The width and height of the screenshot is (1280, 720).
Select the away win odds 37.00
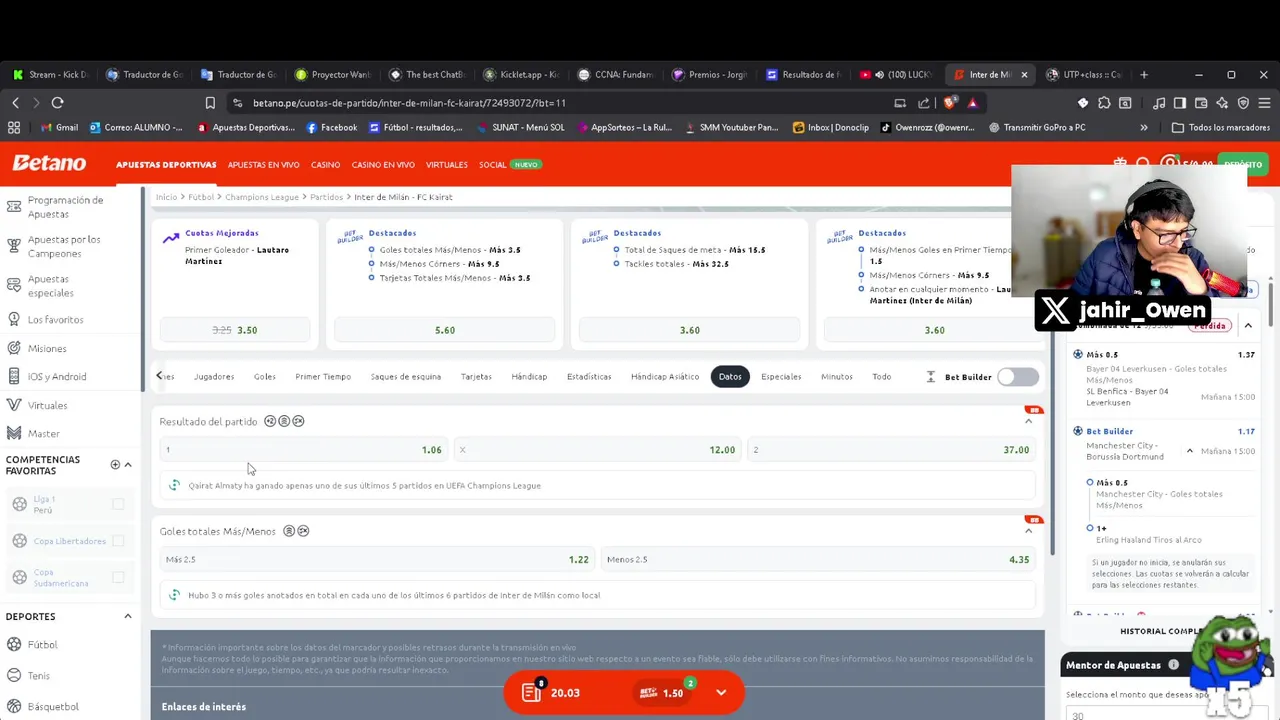(891, 450)
